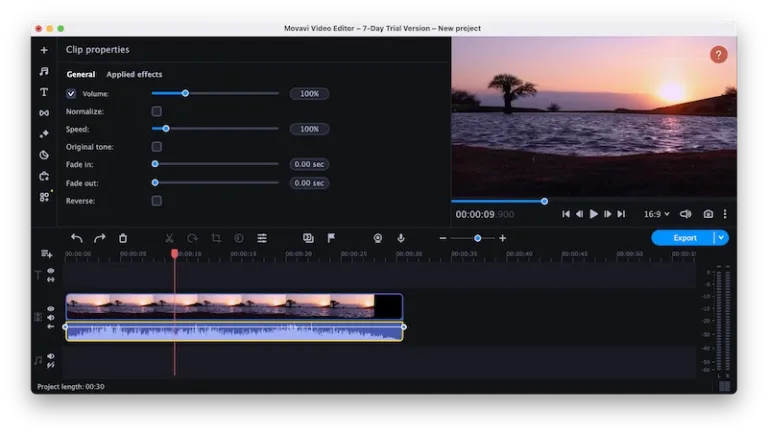Select the General tab
768x435 pixels.
pos(81,74)
